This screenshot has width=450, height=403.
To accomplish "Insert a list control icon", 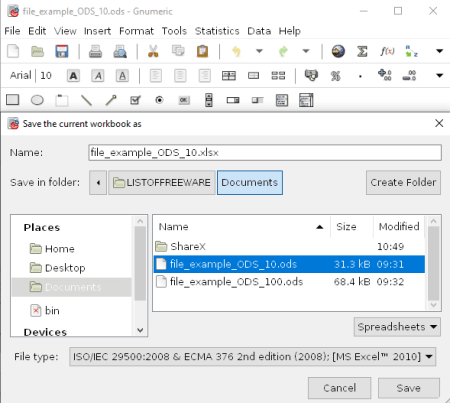I will (x=282, y=100).
